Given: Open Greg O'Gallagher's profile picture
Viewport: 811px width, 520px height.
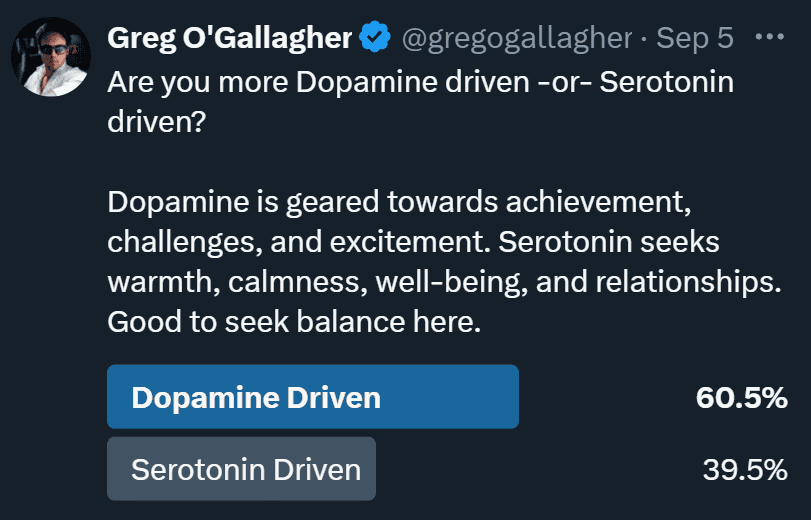Looking at the screenshot, I should (51, 57).
